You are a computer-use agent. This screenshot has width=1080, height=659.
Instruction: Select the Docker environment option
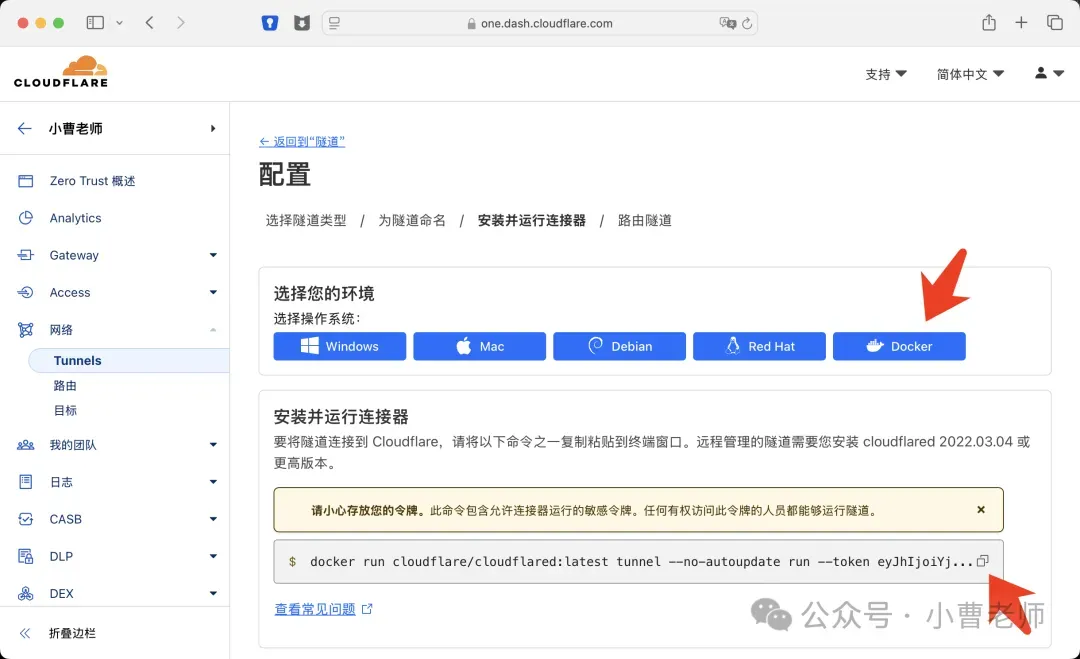(x=898, y=346)
